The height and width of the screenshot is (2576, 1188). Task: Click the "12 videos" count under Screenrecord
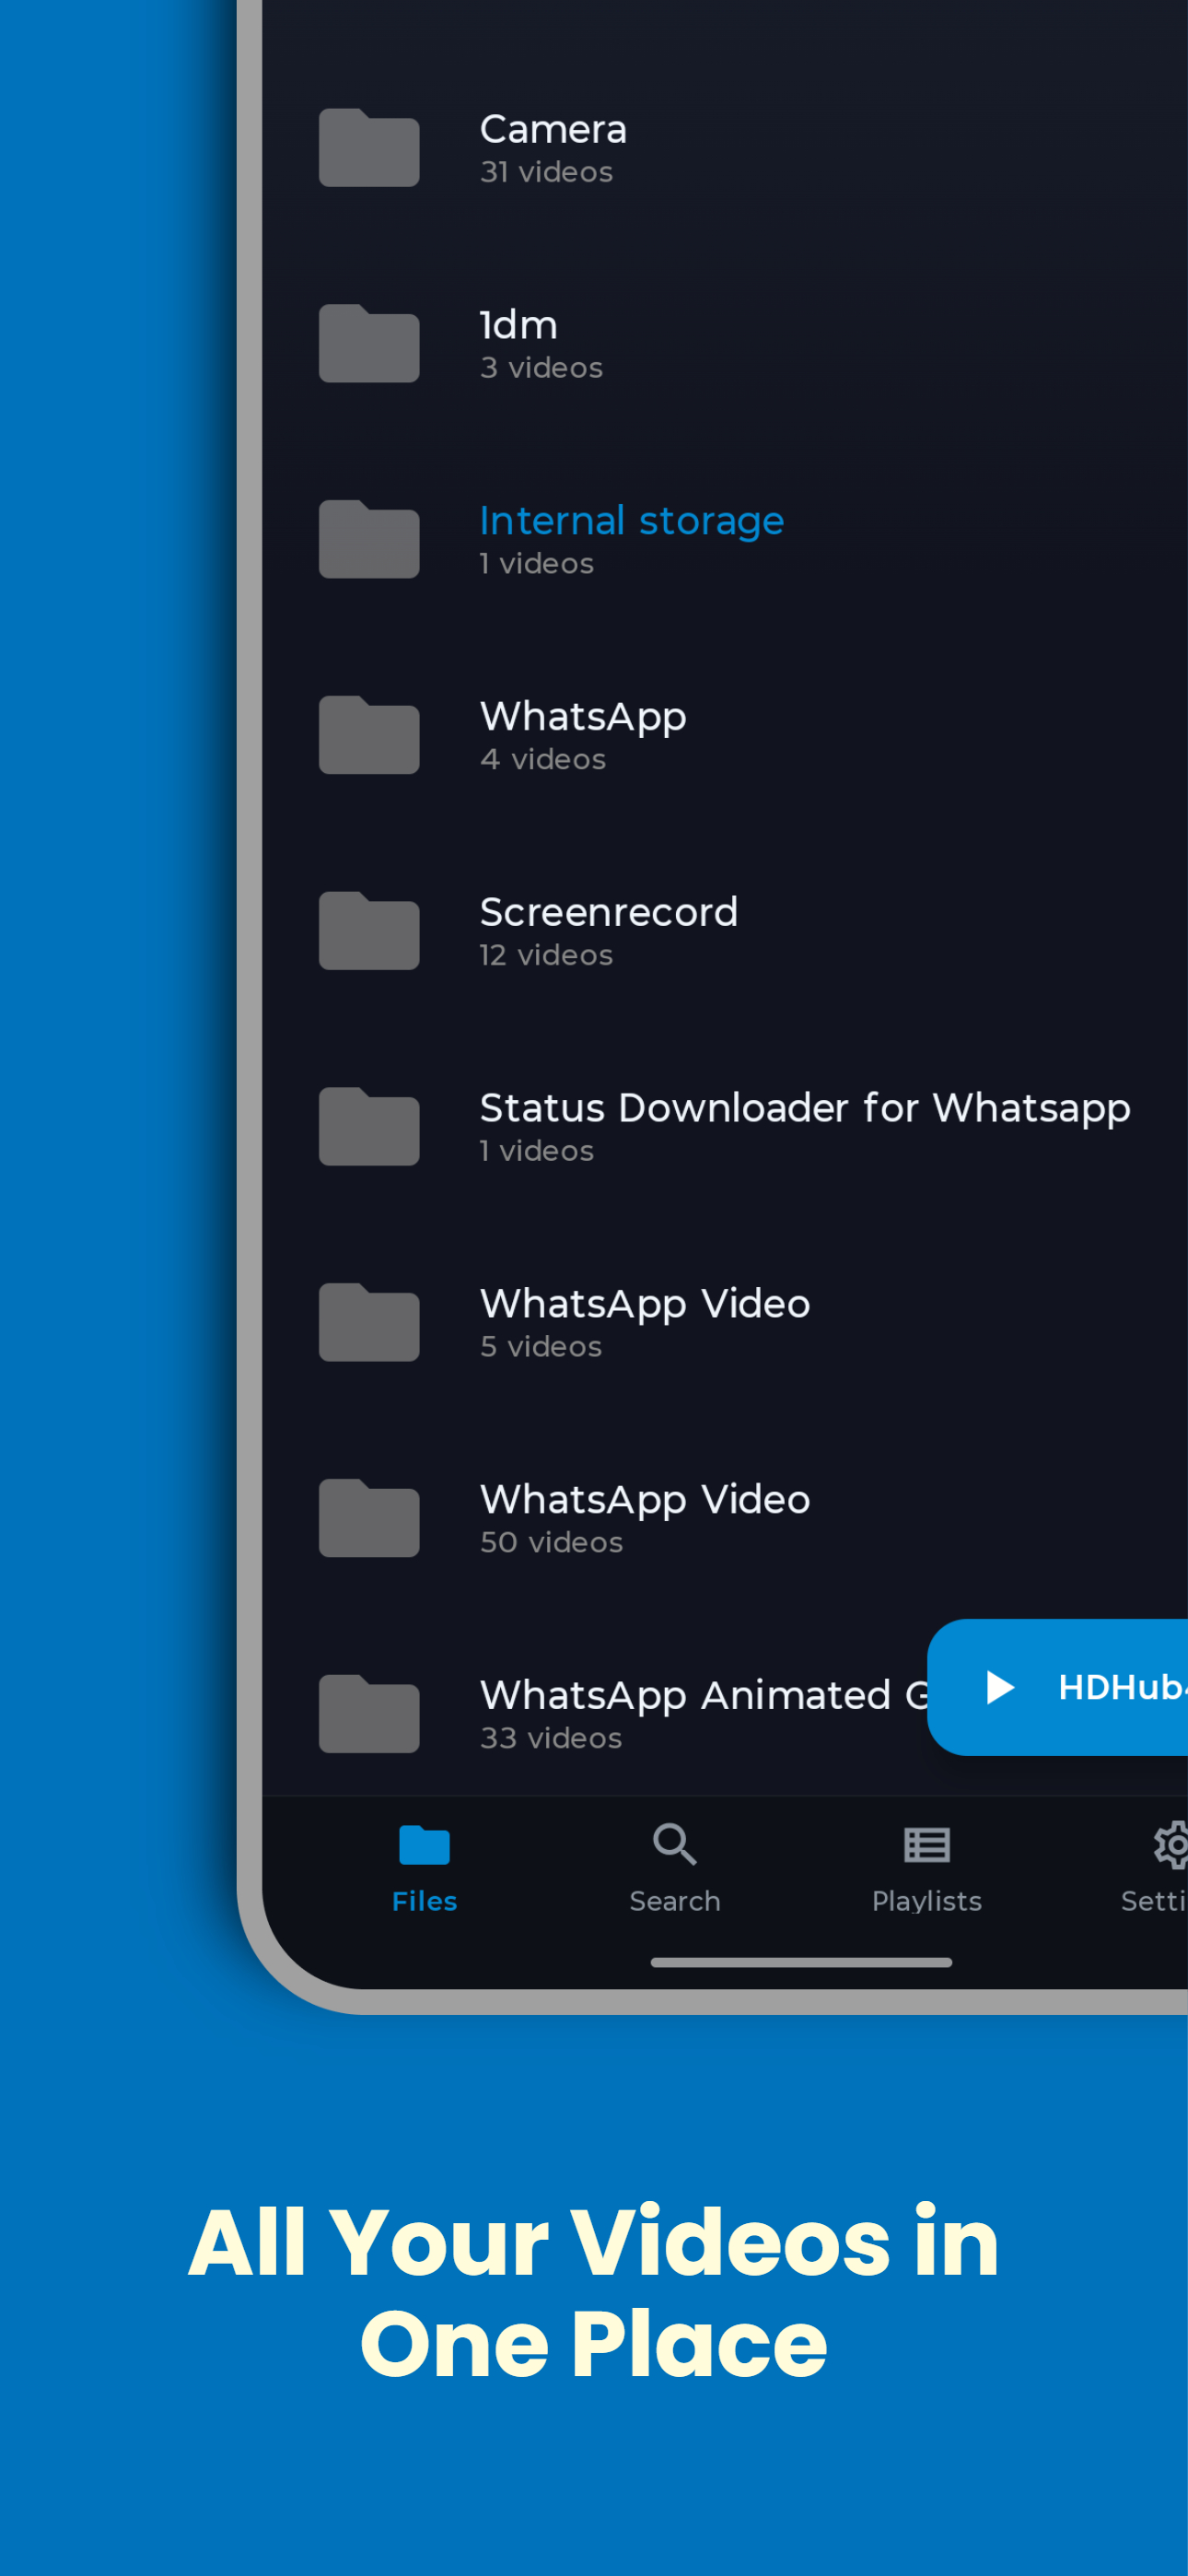click(x=547, y=955)
